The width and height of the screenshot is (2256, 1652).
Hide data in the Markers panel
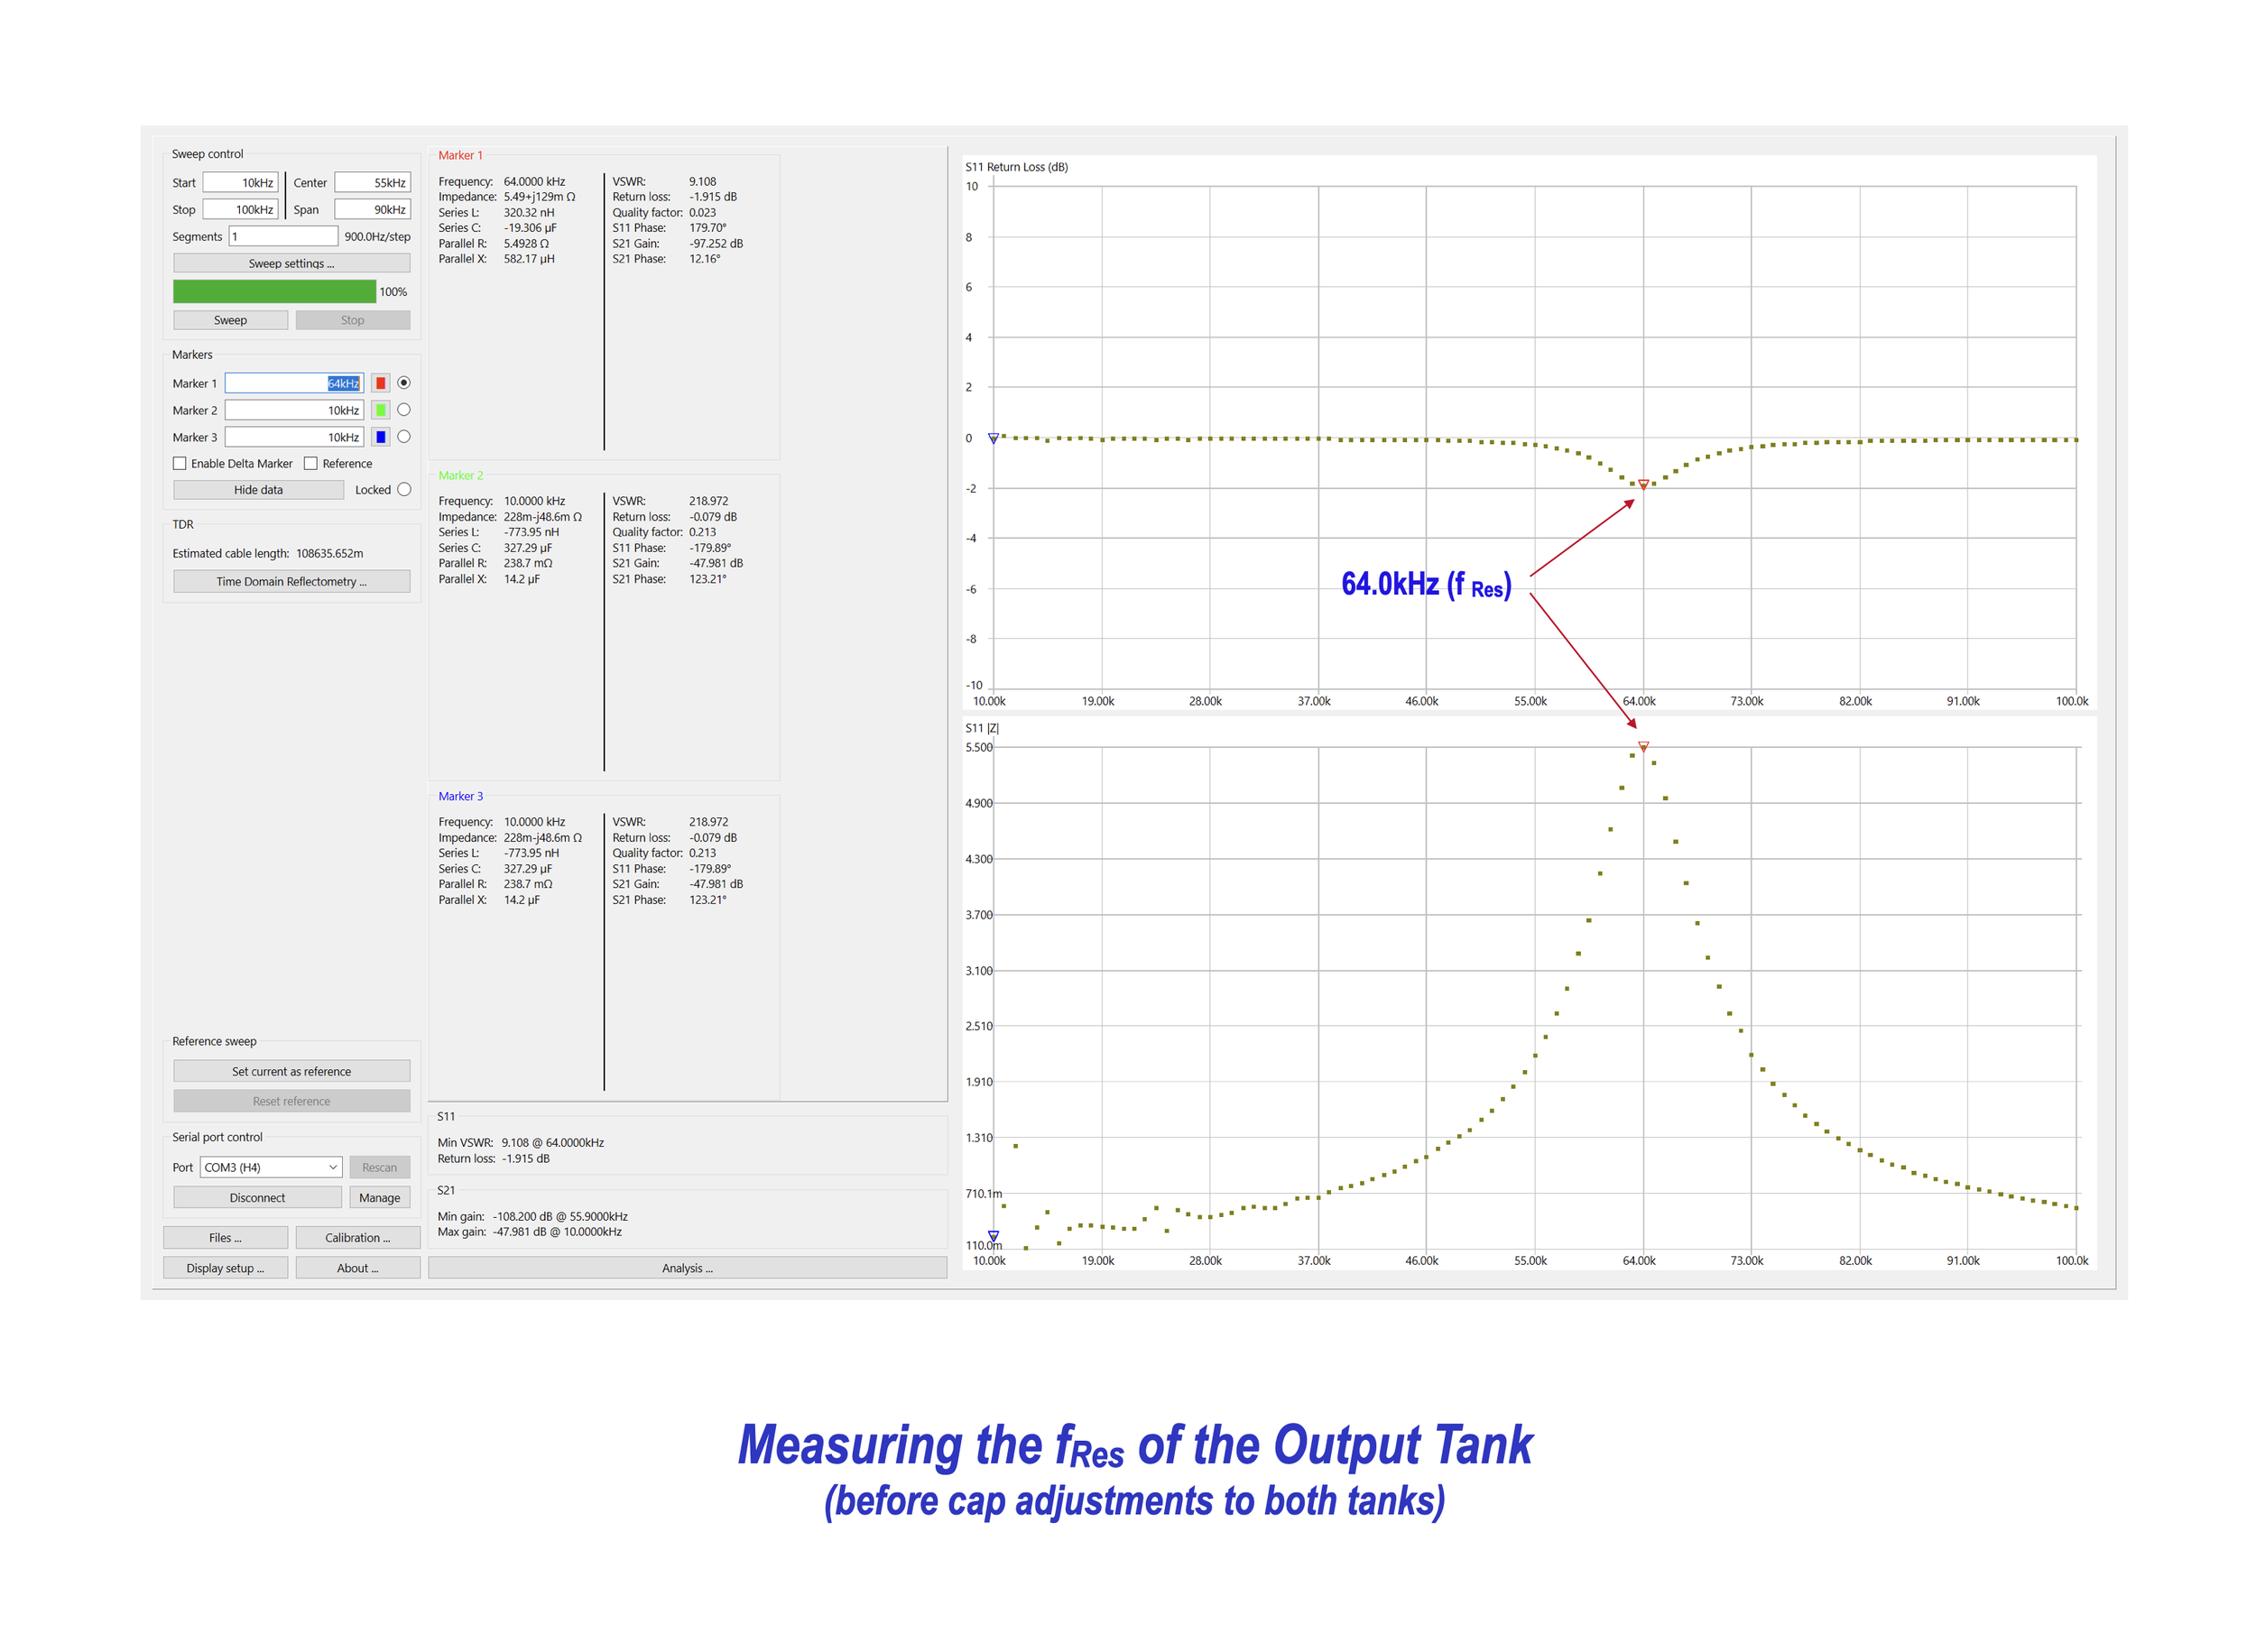258,489
